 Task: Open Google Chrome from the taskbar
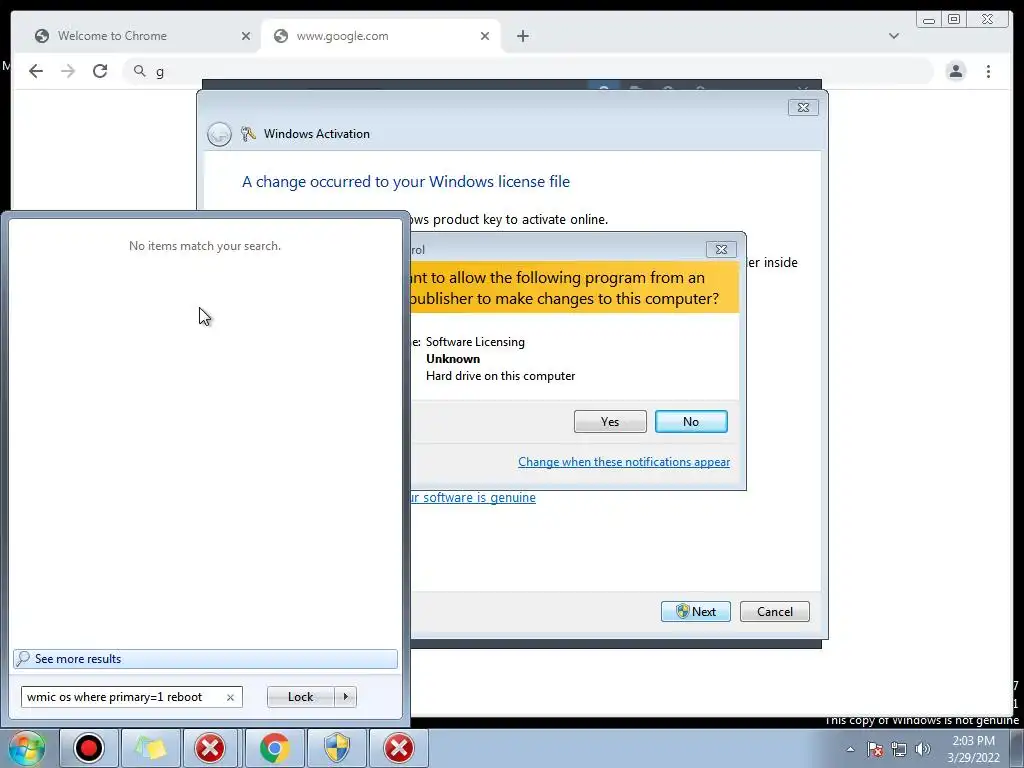tap(274, 748)
